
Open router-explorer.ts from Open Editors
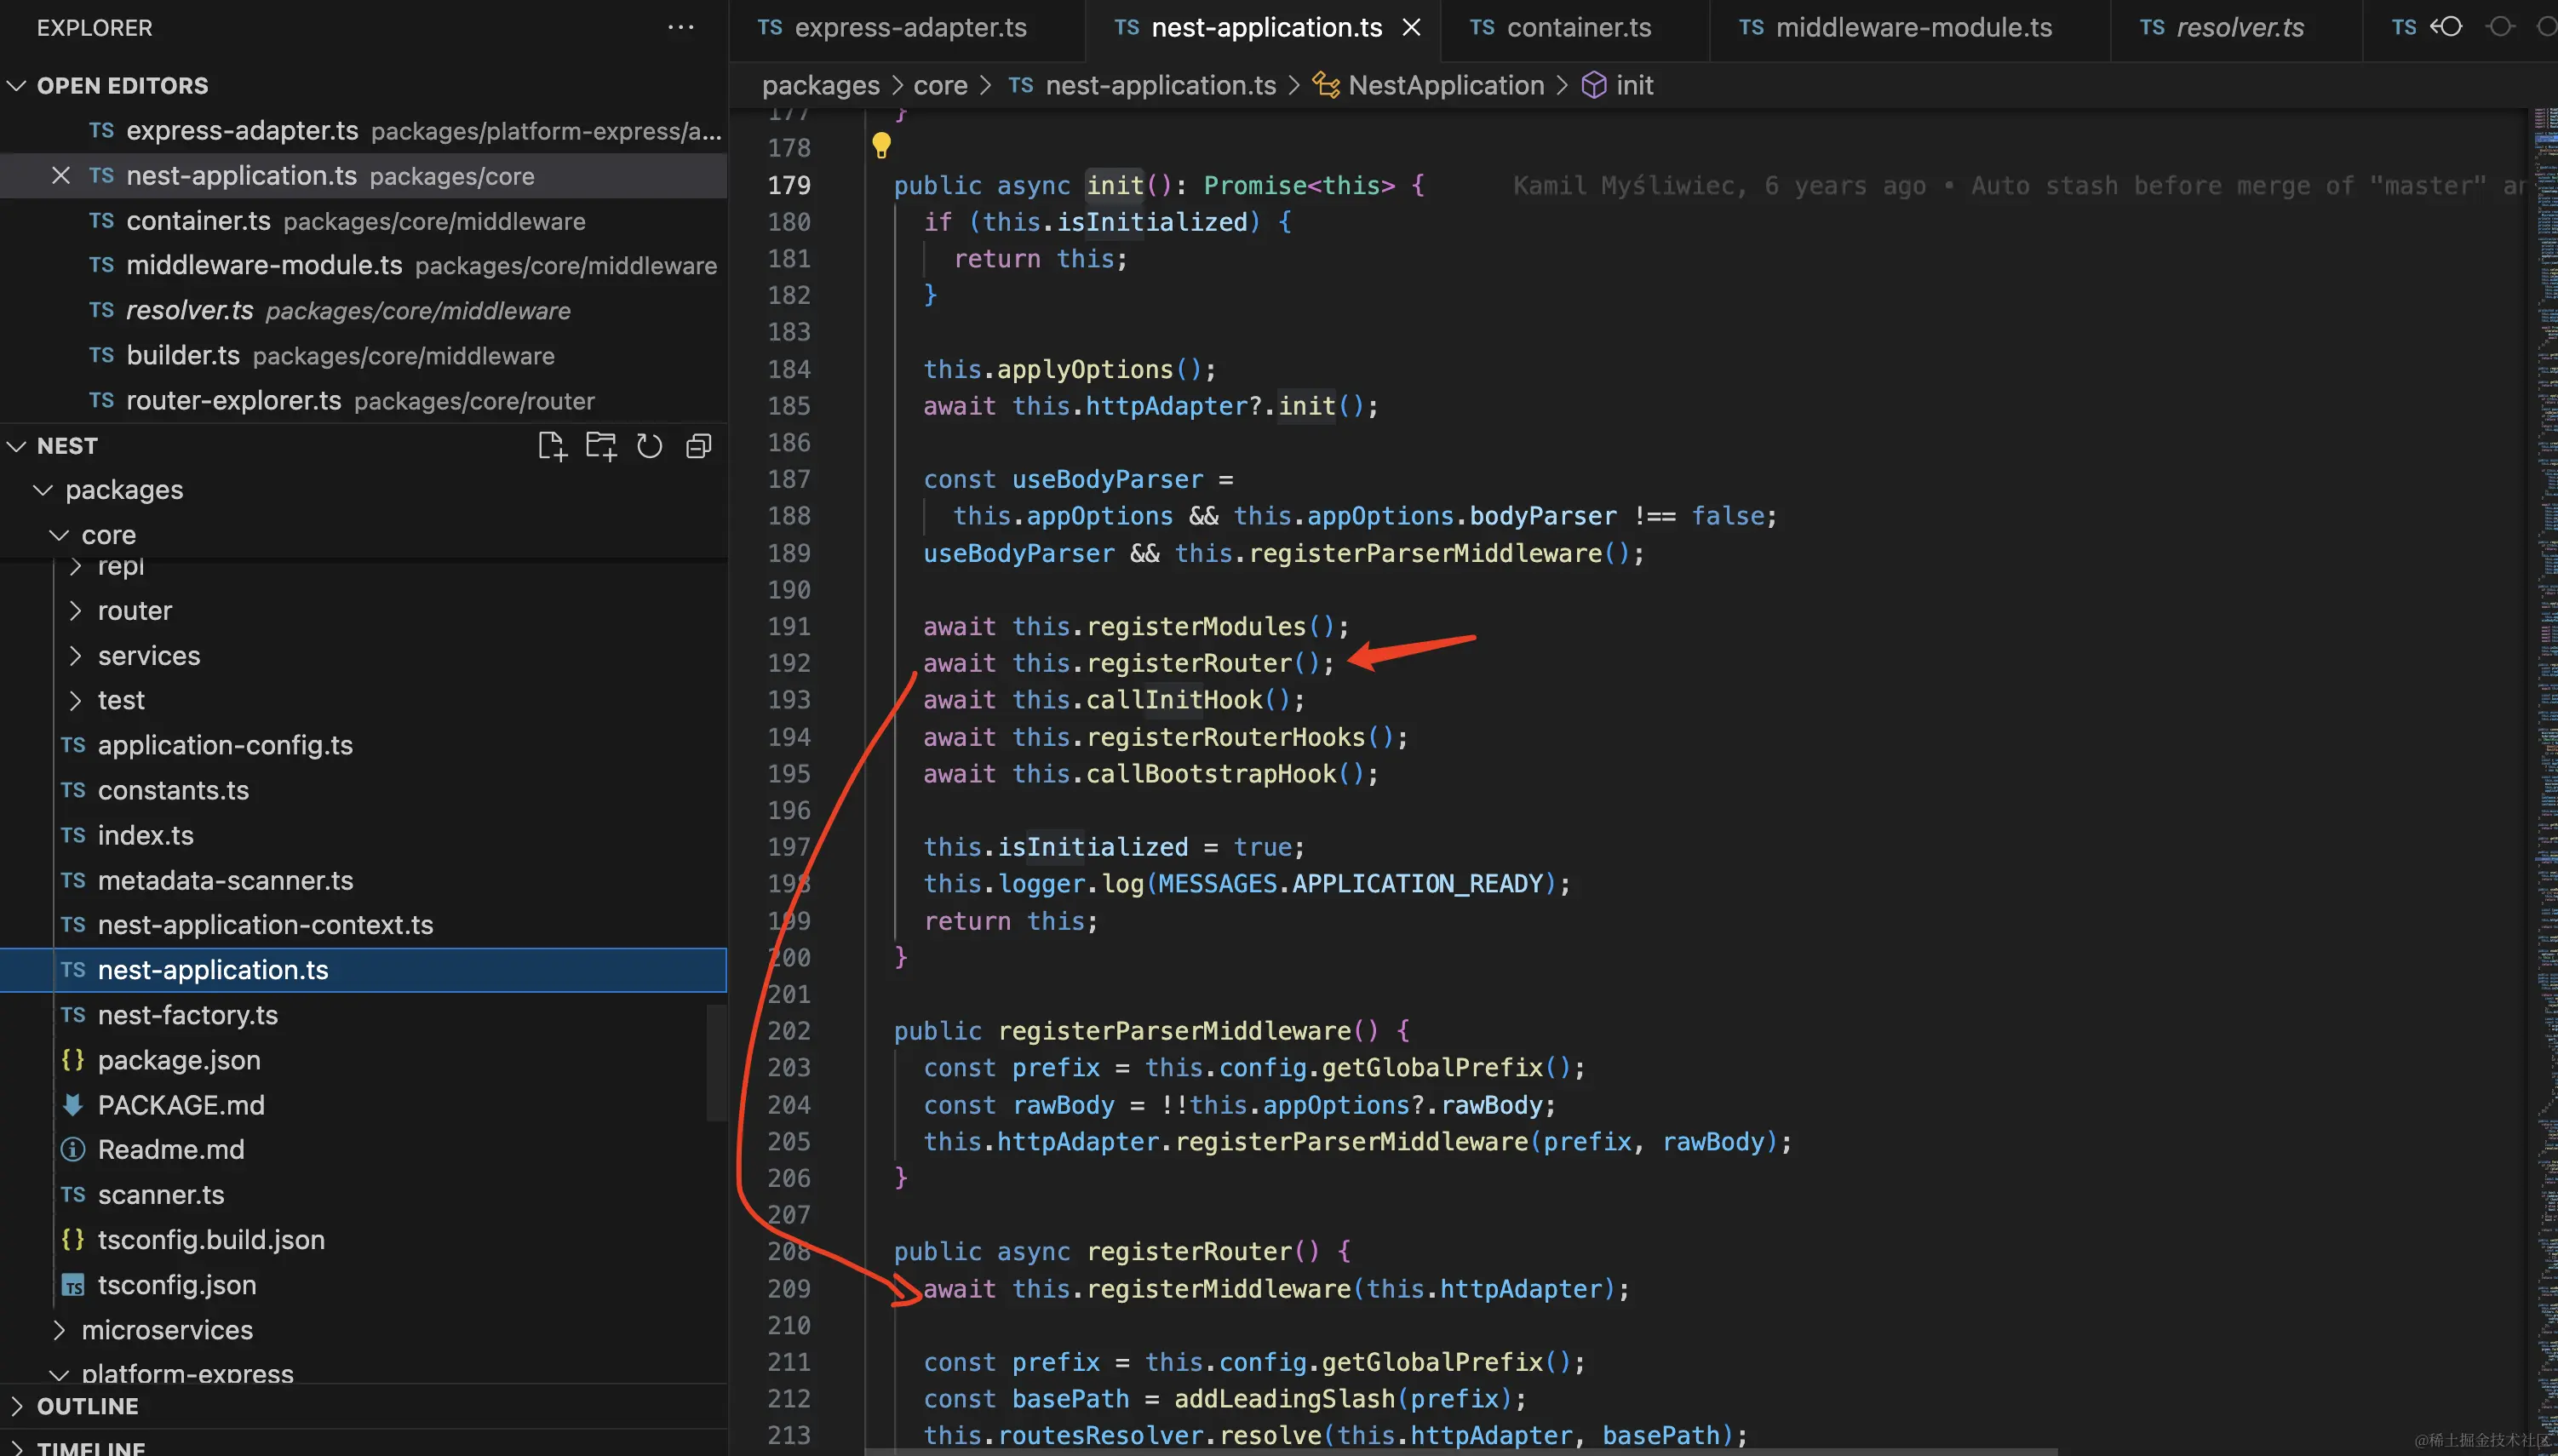point(364,401)
